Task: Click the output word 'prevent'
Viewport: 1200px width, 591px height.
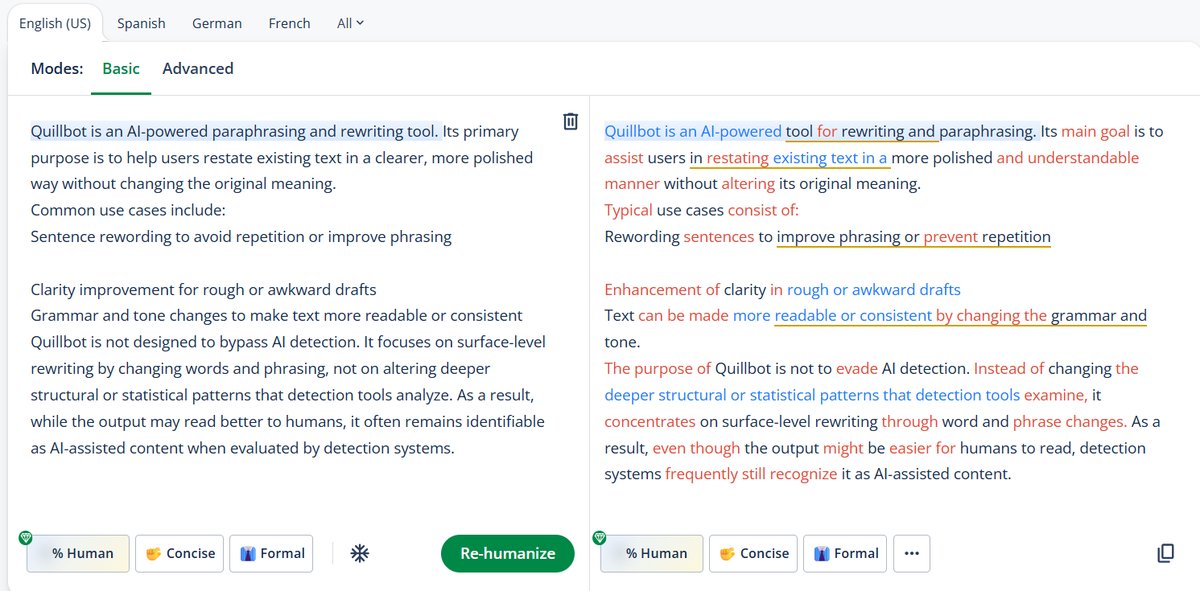Action: (x=951, y=237)
